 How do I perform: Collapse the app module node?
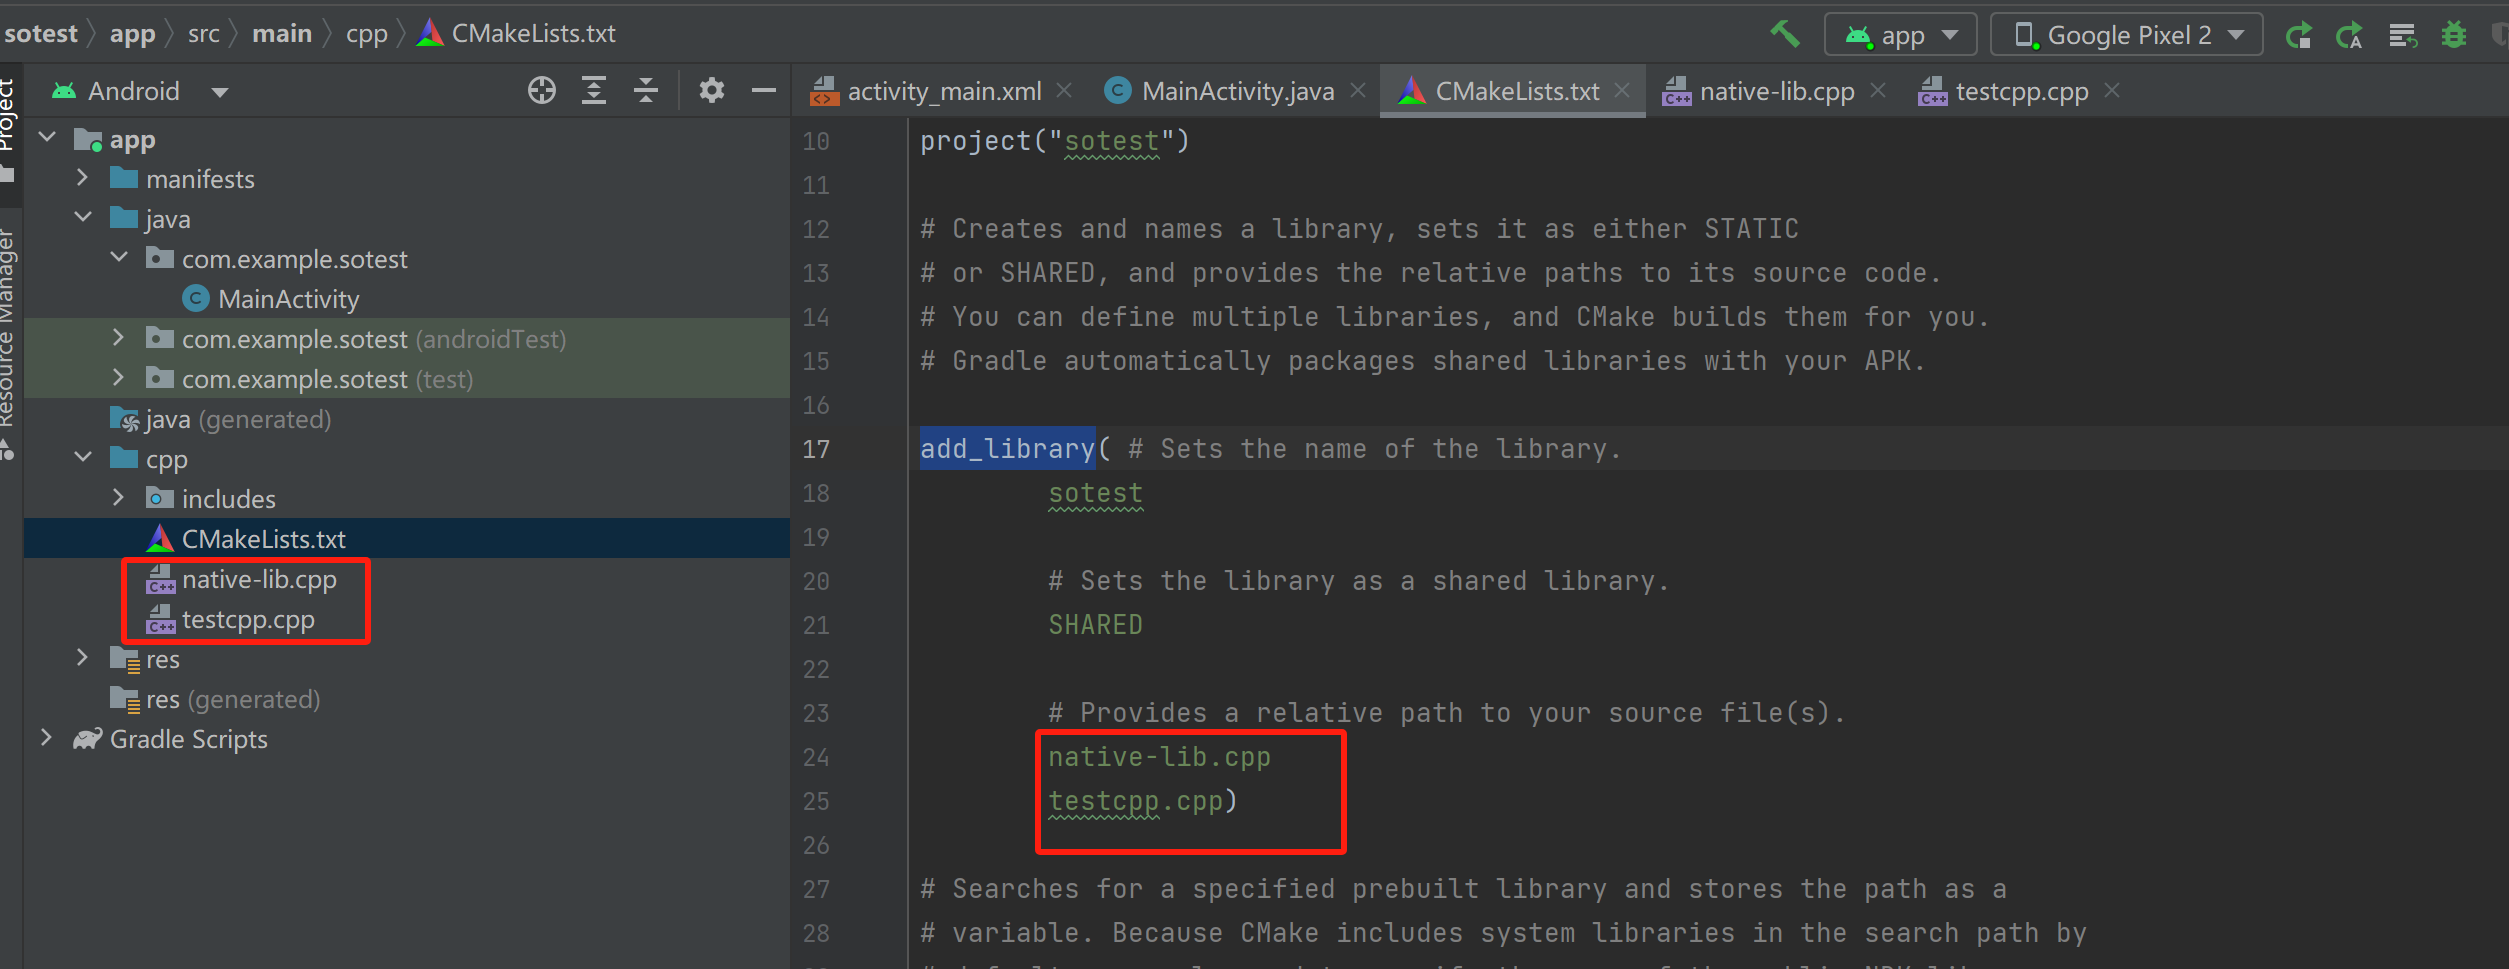click(47, 138)
